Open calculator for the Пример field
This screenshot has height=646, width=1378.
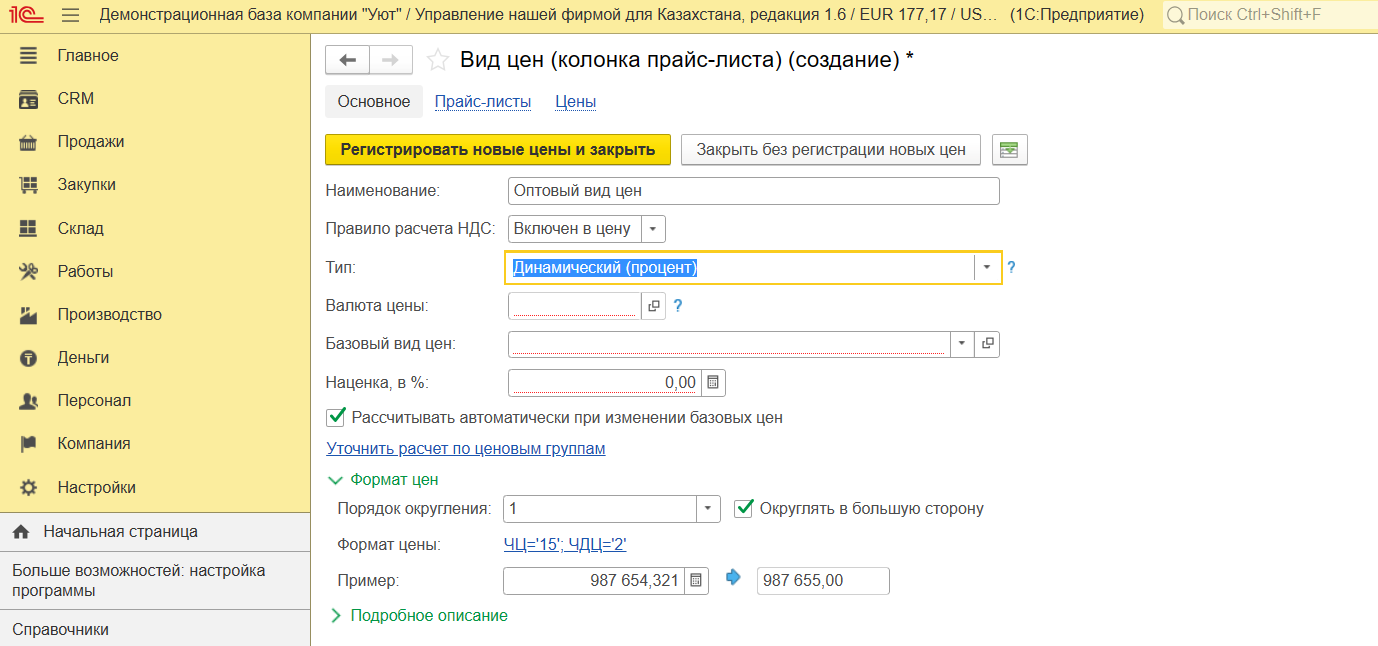tap(697, 580)
